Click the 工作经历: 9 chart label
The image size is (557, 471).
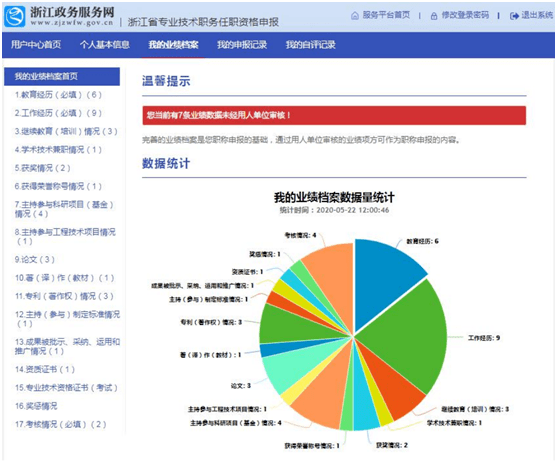coord(484,338)
